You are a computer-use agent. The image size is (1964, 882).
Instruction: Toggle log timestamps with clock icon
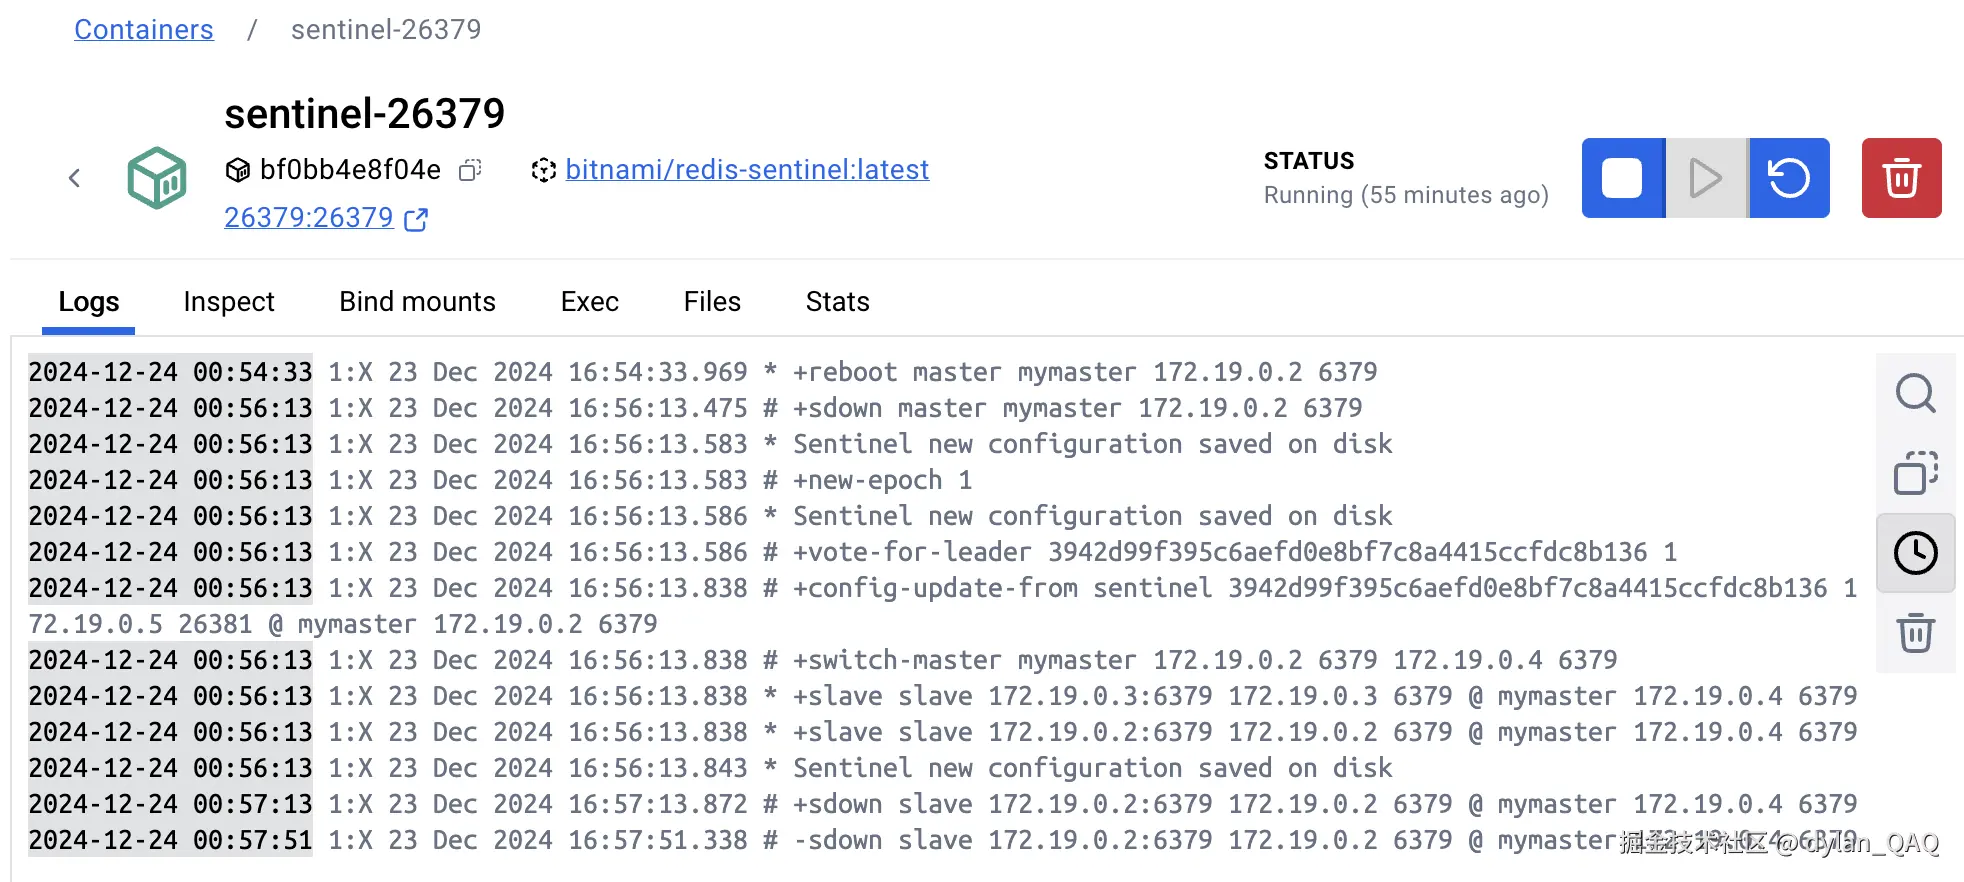[1915, 553]
